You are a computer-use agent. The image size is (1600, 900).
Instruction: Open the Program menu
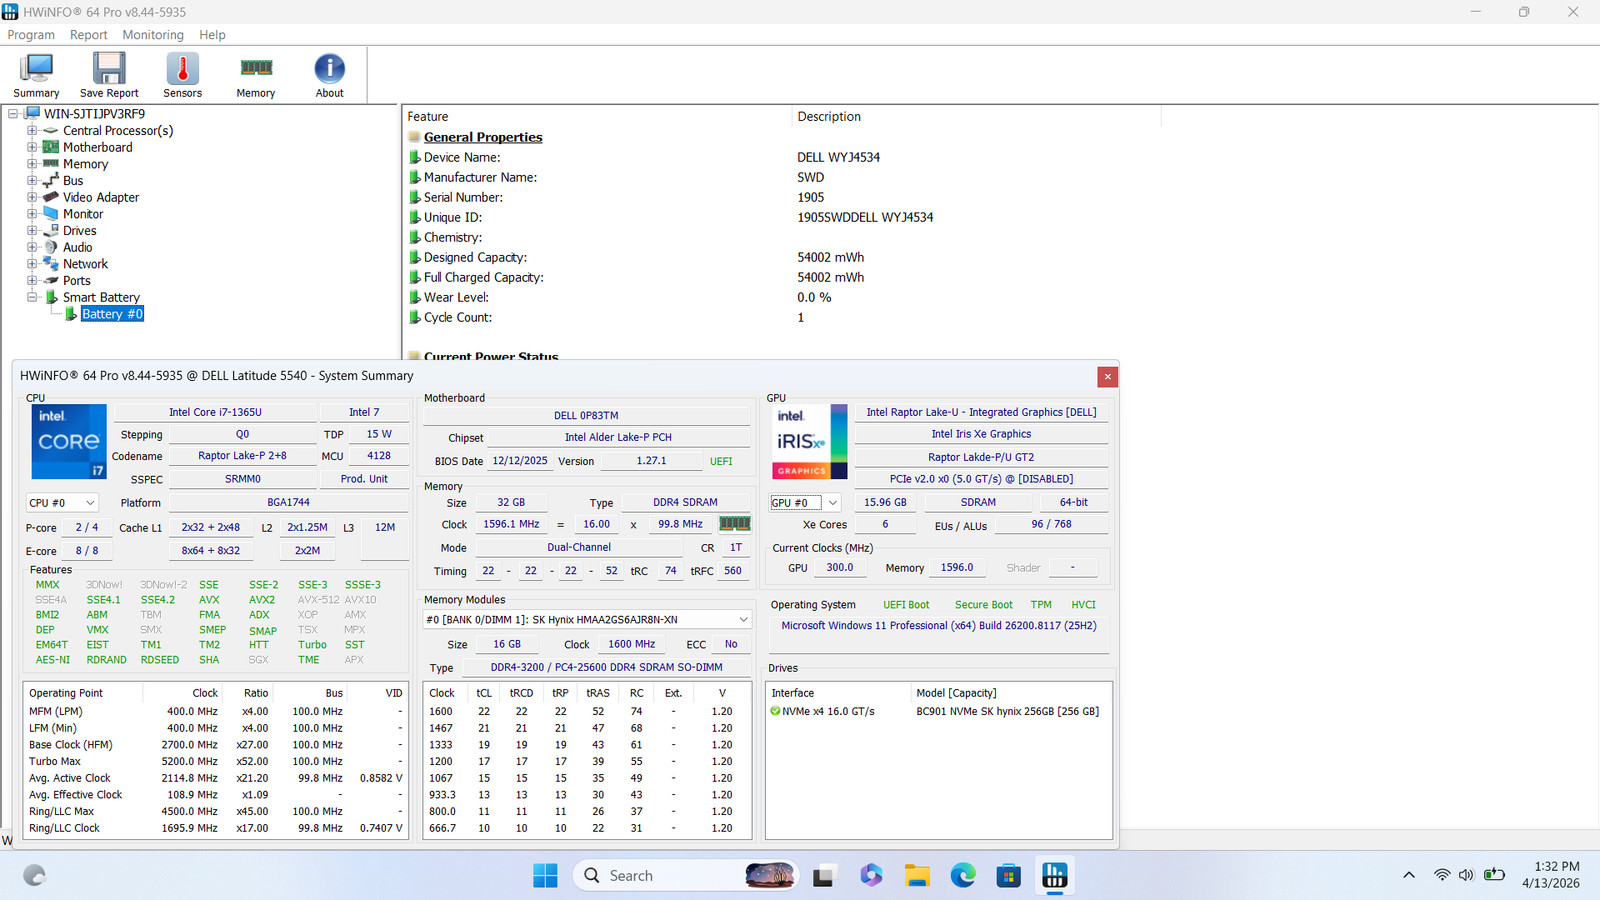point(31,35)
